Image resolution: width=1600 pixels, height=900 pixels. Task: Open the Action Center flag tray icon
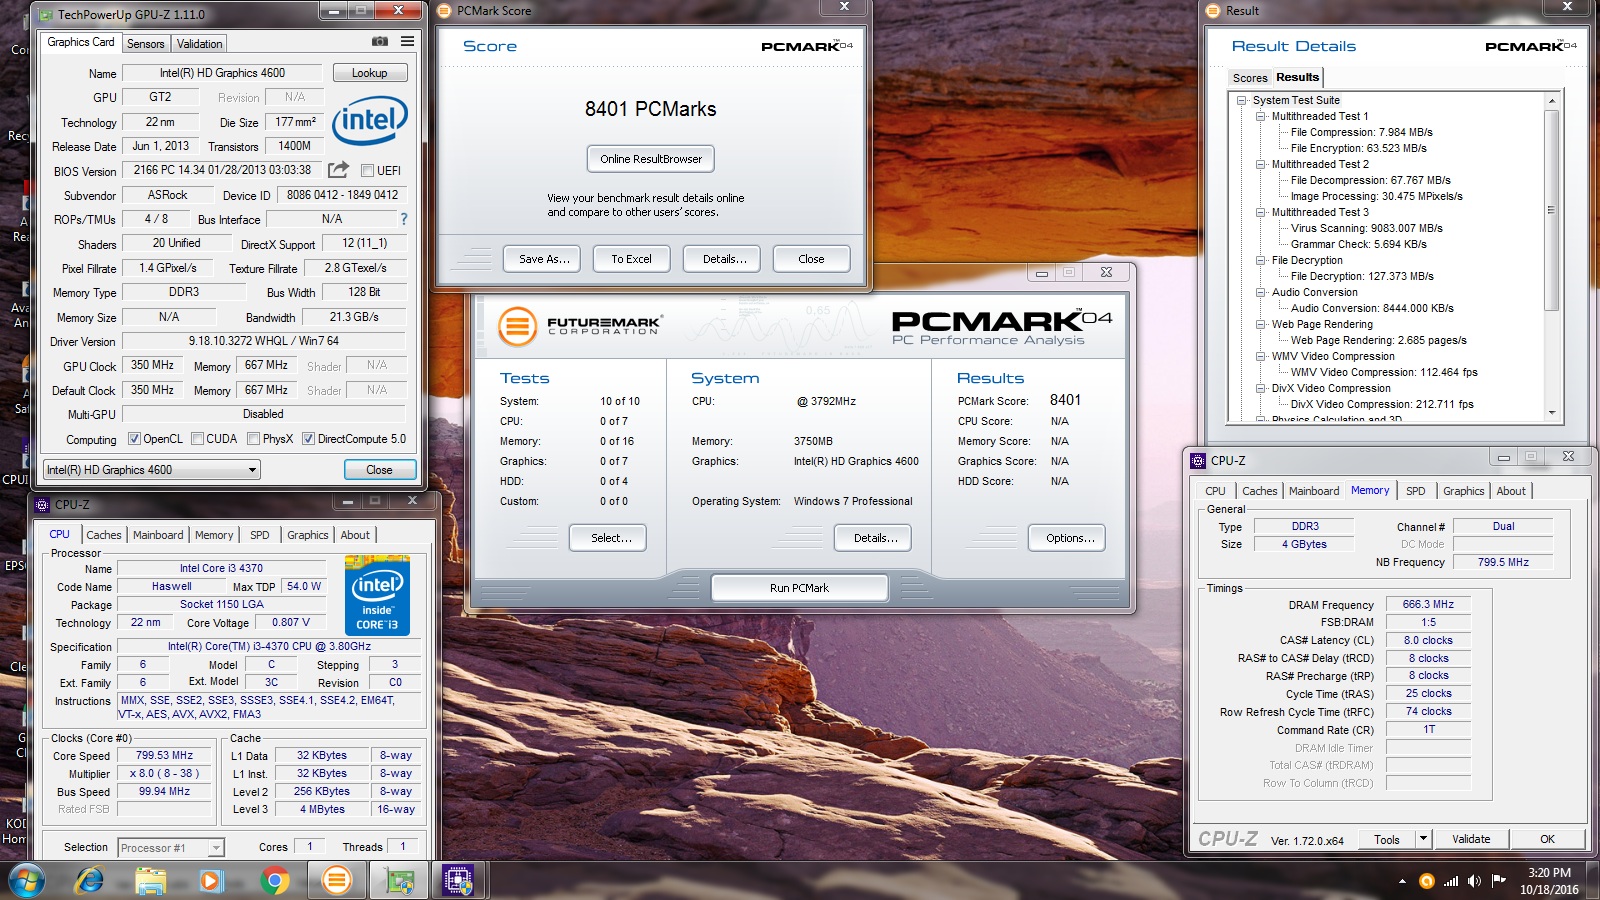point(1498,880)
